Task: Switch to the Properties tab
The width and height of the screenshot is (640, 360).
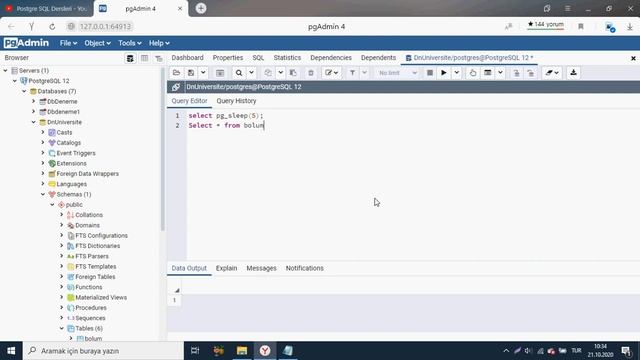Action: [x=228, y=58]
